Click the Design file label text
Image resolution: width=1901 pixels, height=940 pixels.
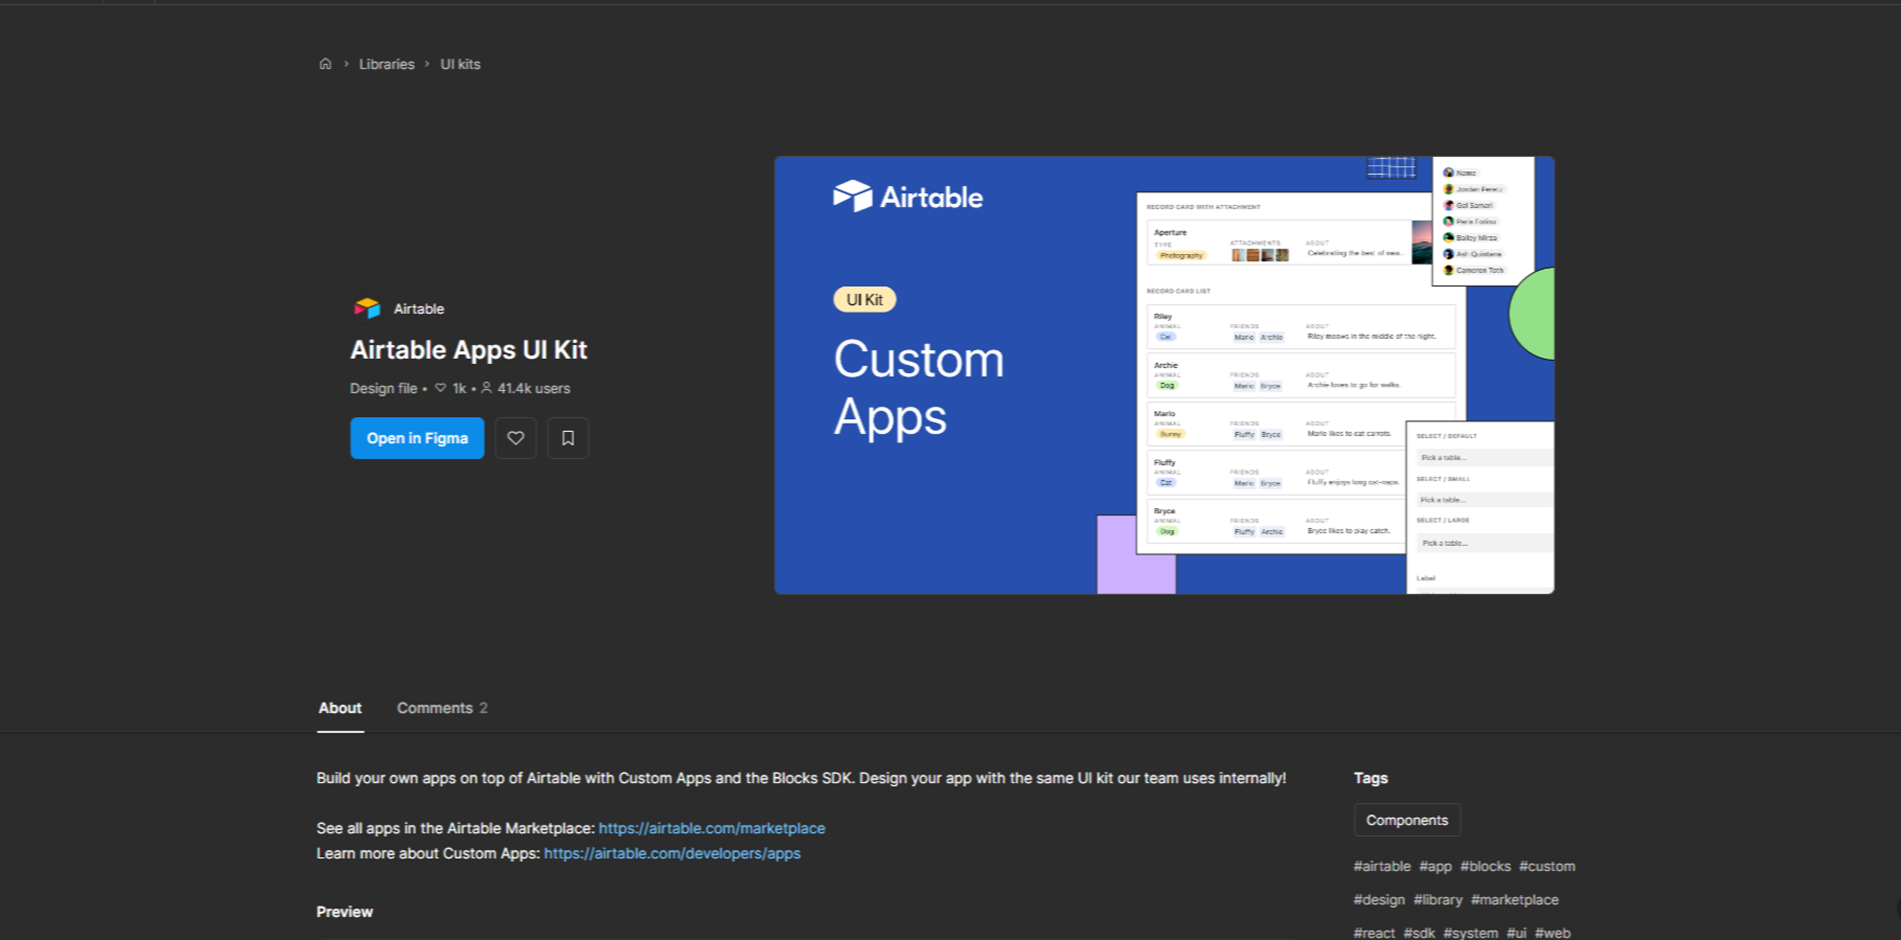384,388
